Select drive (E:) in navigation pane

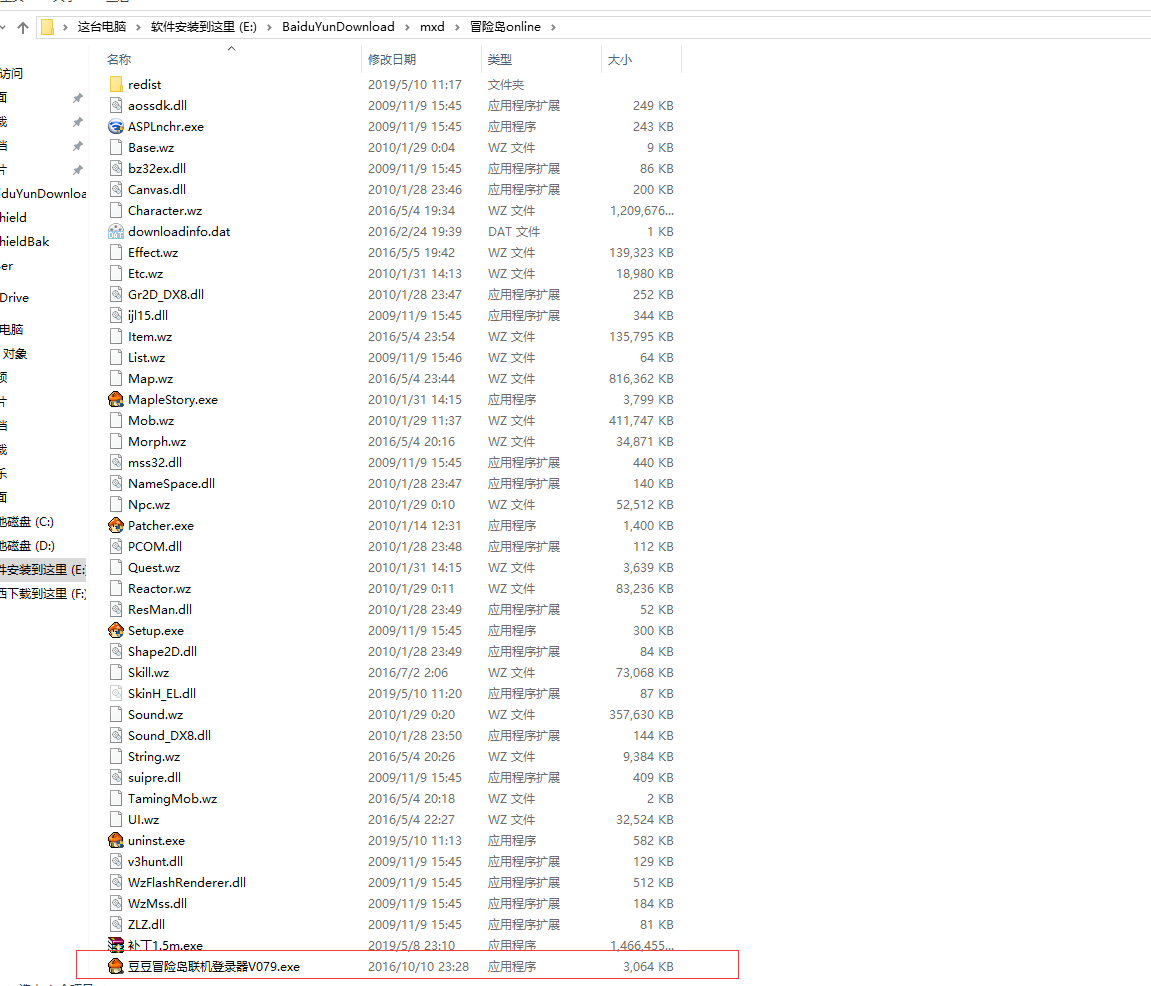(x=43, y=570)
